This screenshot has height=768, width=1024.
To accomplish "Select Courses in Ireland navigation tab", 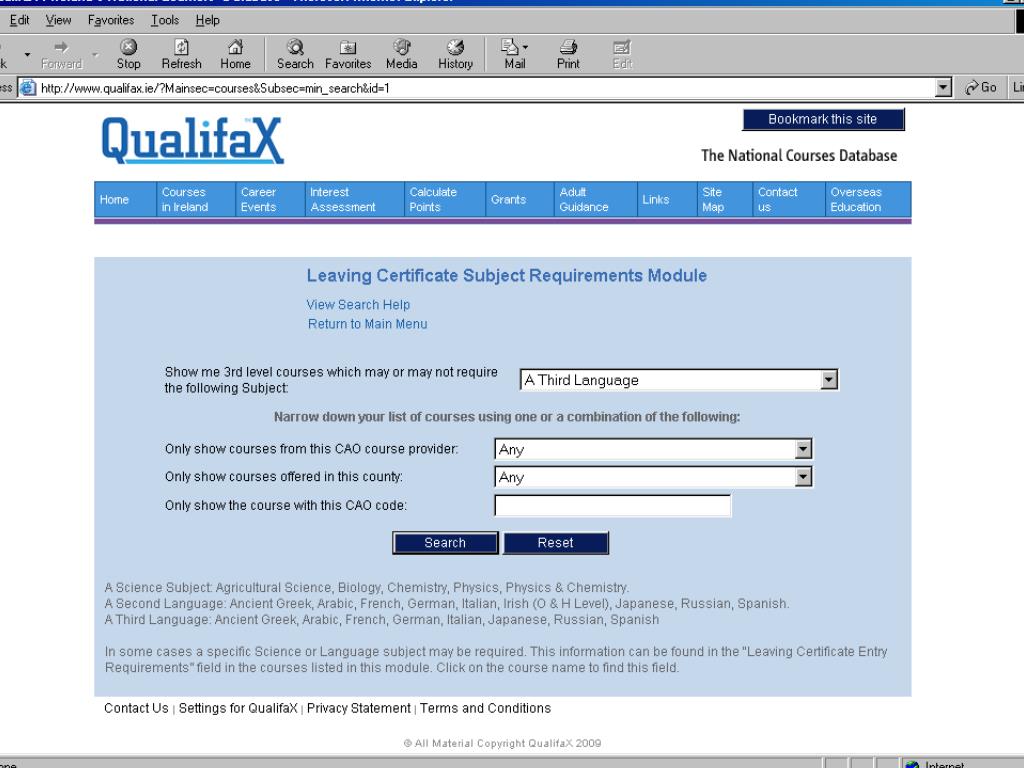I will (196, 200).
